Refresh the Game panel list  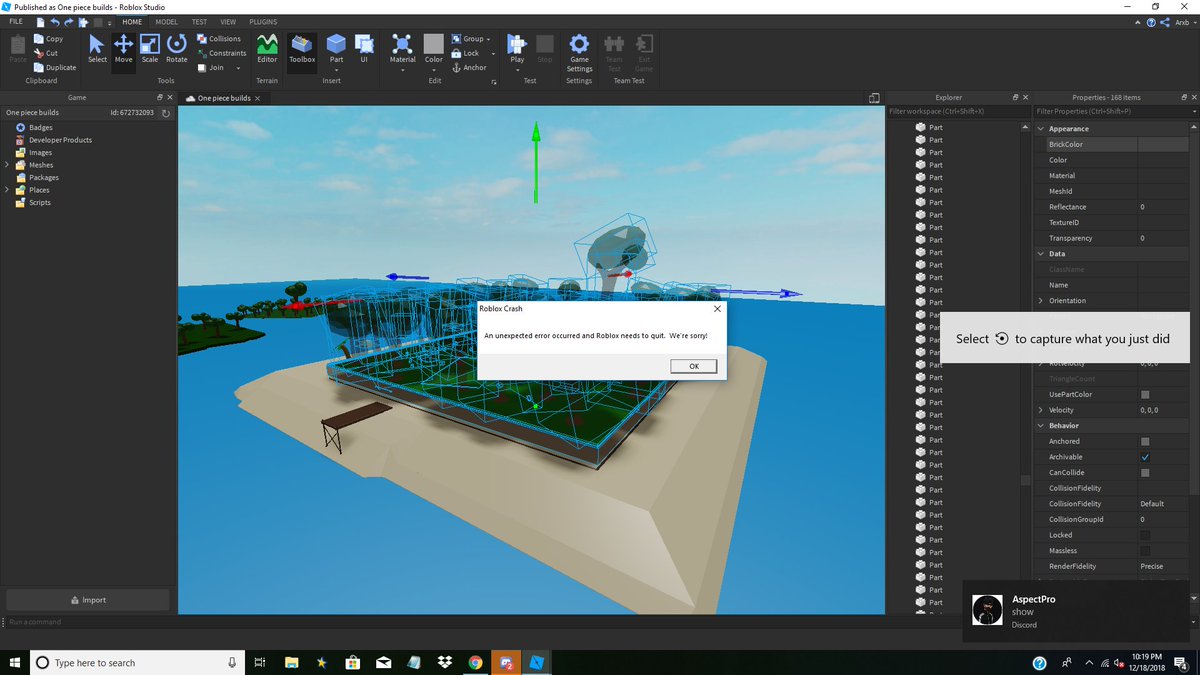point(166,113)
